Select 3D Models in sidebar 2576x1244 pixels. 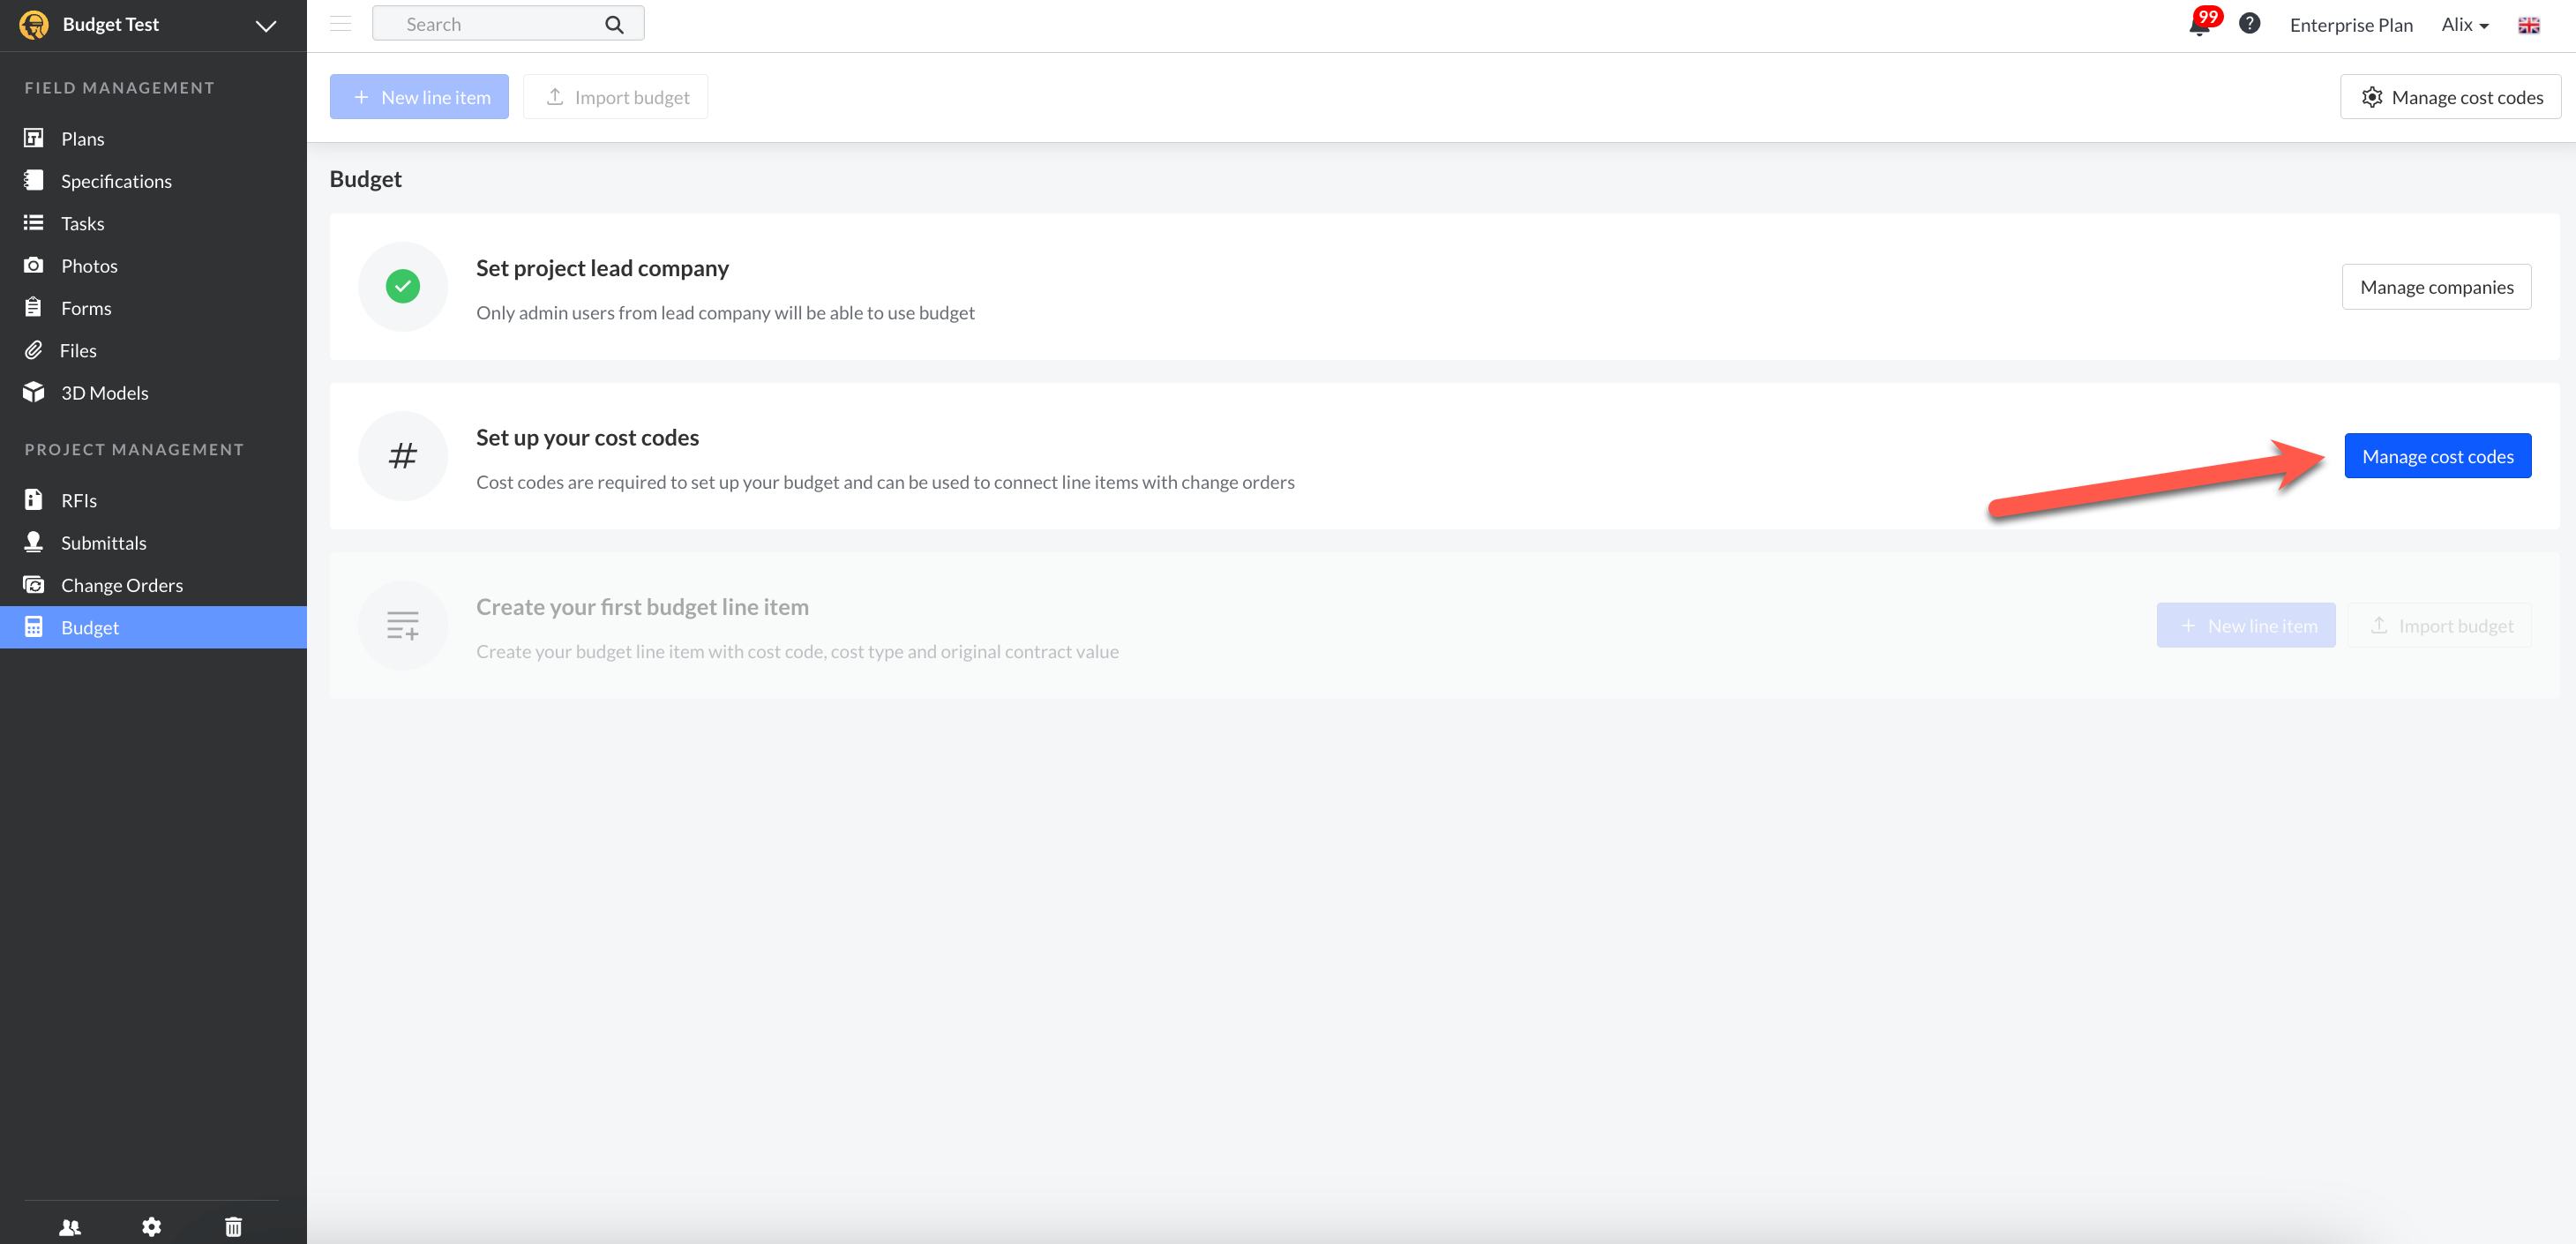(104, 393)
